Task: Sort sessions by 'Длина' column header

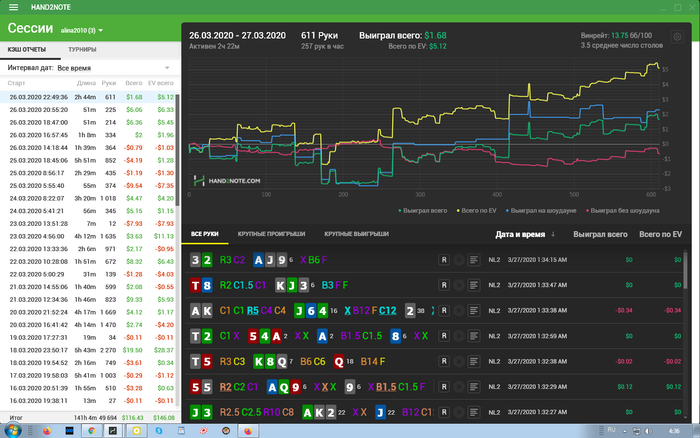Action: (86, 83)
